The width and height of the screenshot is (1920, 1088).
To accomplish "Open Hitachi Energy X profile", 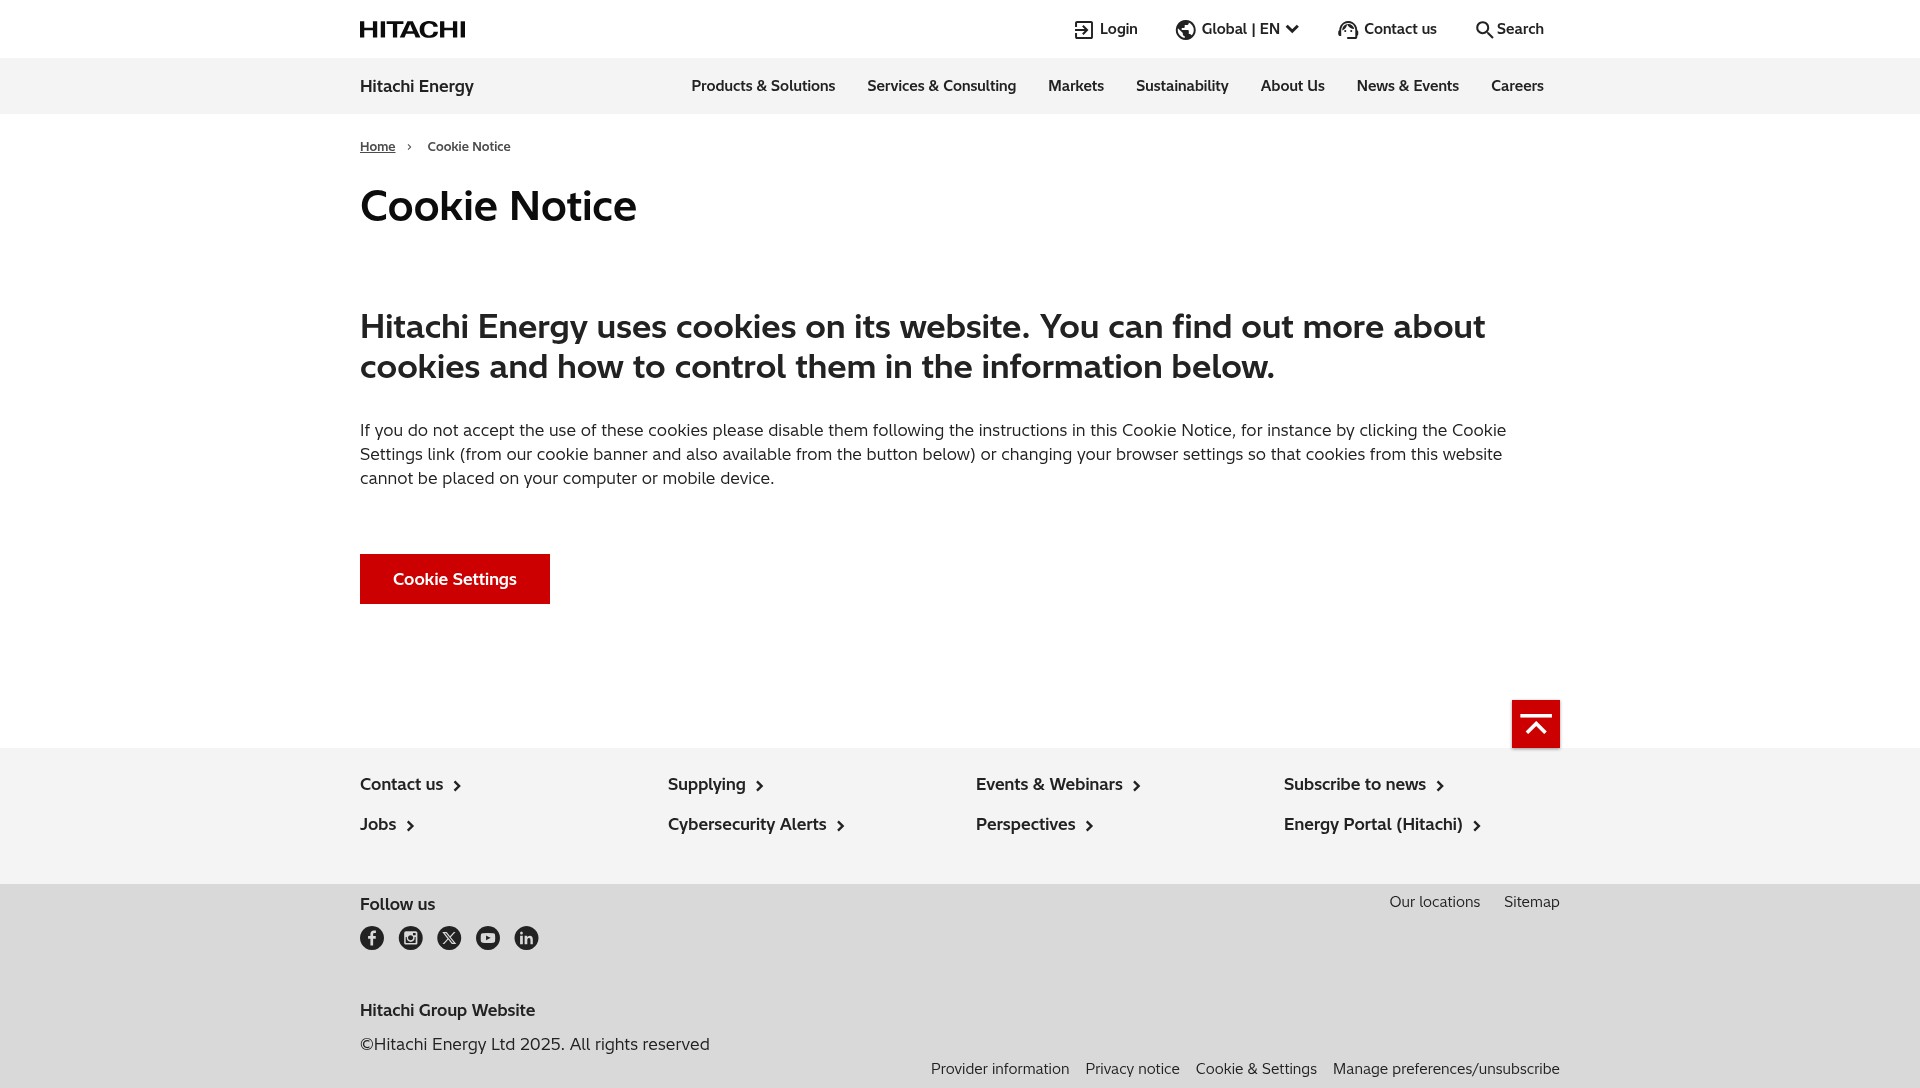I will (x=449, y=938).
